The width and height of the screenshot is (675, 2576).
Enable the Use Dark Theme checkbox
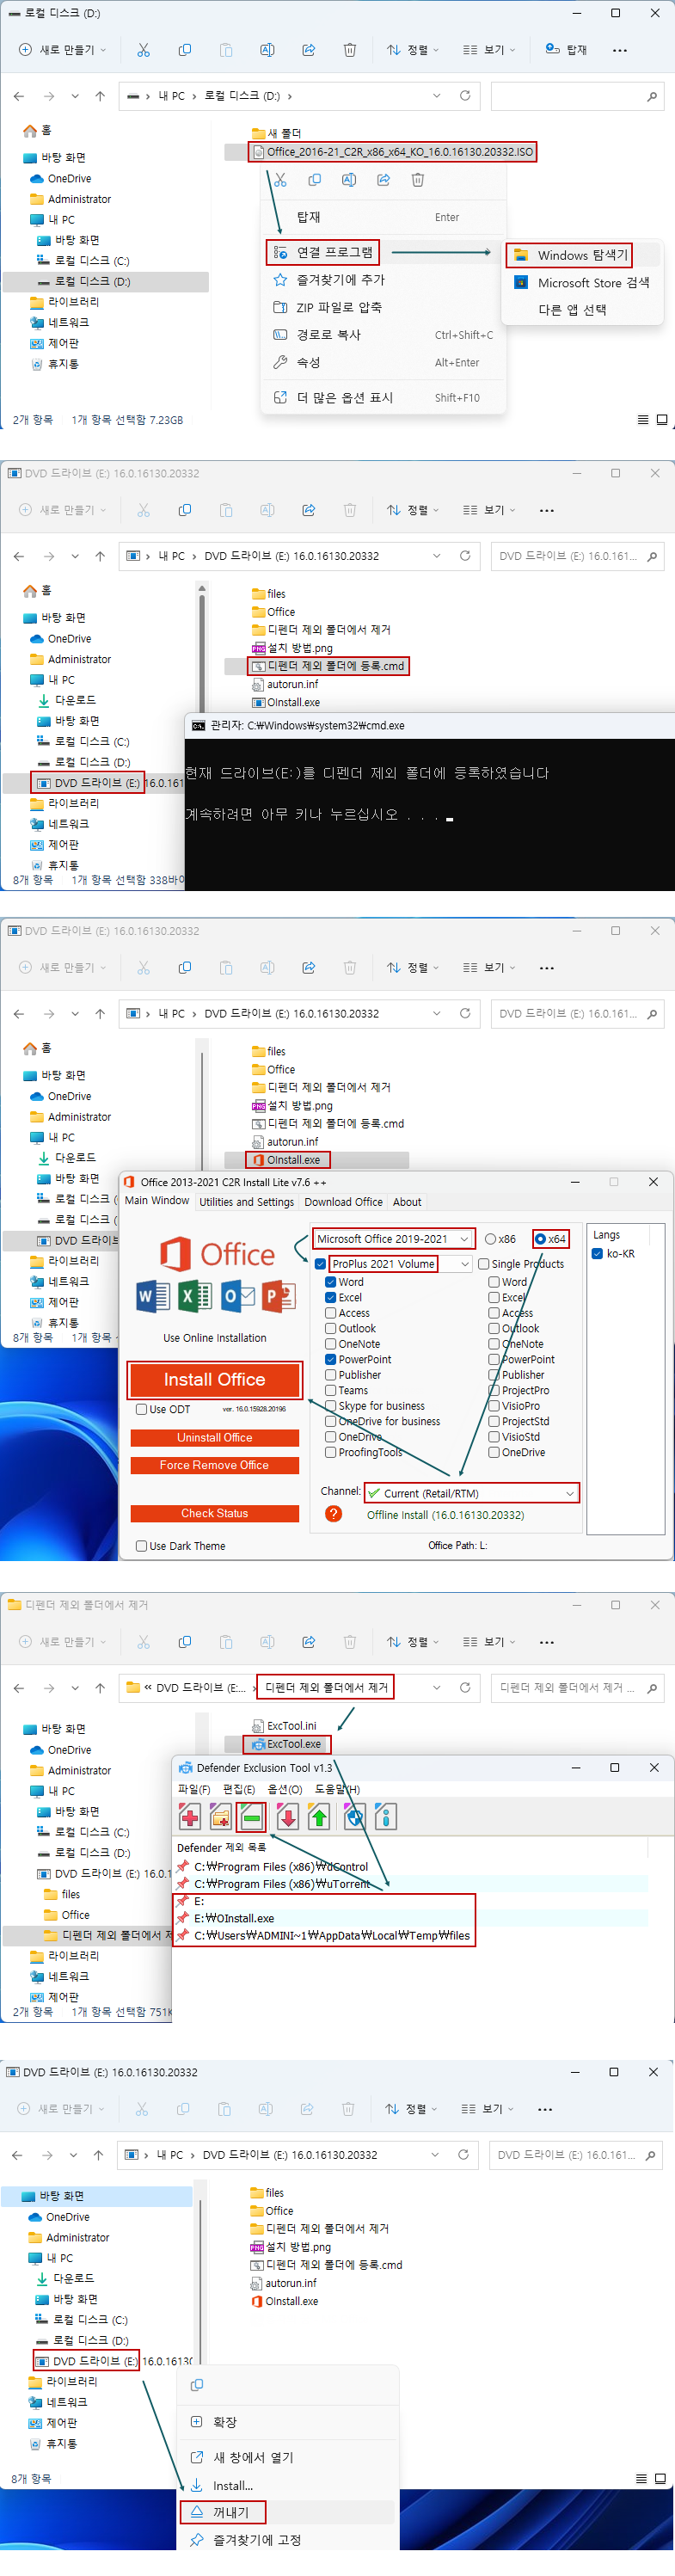141,1546
